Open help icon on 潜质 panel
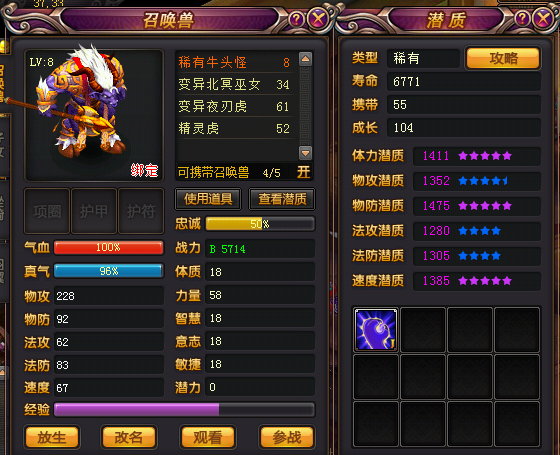 click(522, 19)
